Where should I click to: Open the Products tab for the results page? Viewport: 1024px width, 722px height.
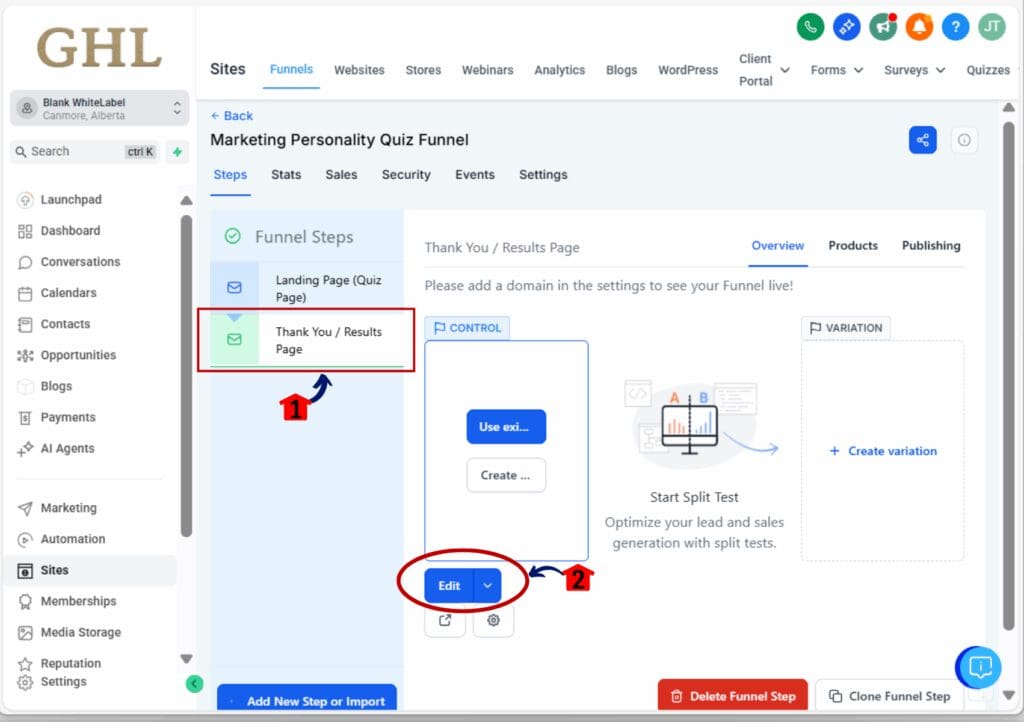(853, 245)
